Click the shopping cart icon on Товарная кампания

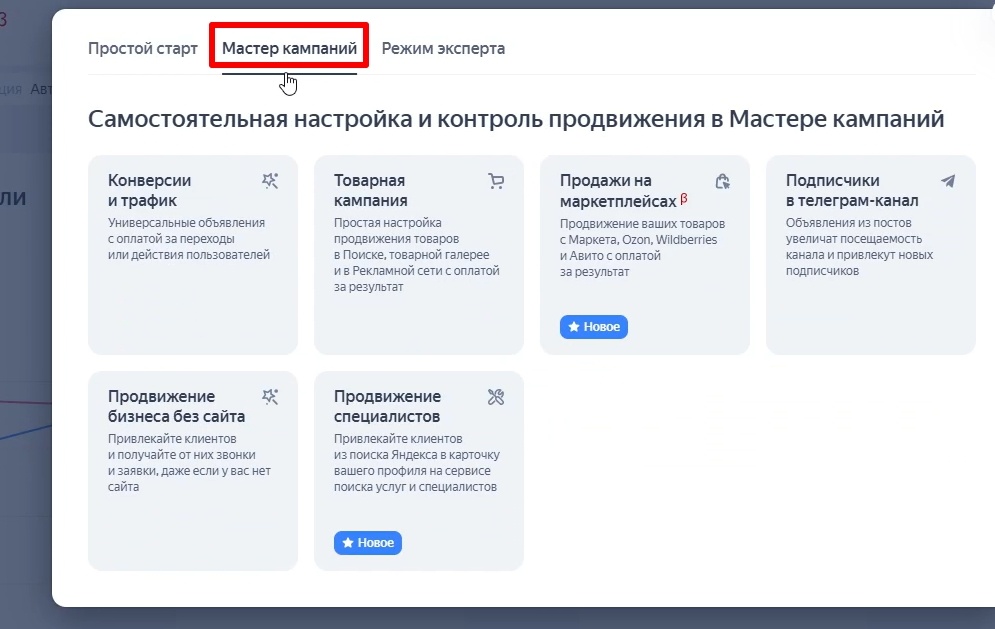point(496,181)
